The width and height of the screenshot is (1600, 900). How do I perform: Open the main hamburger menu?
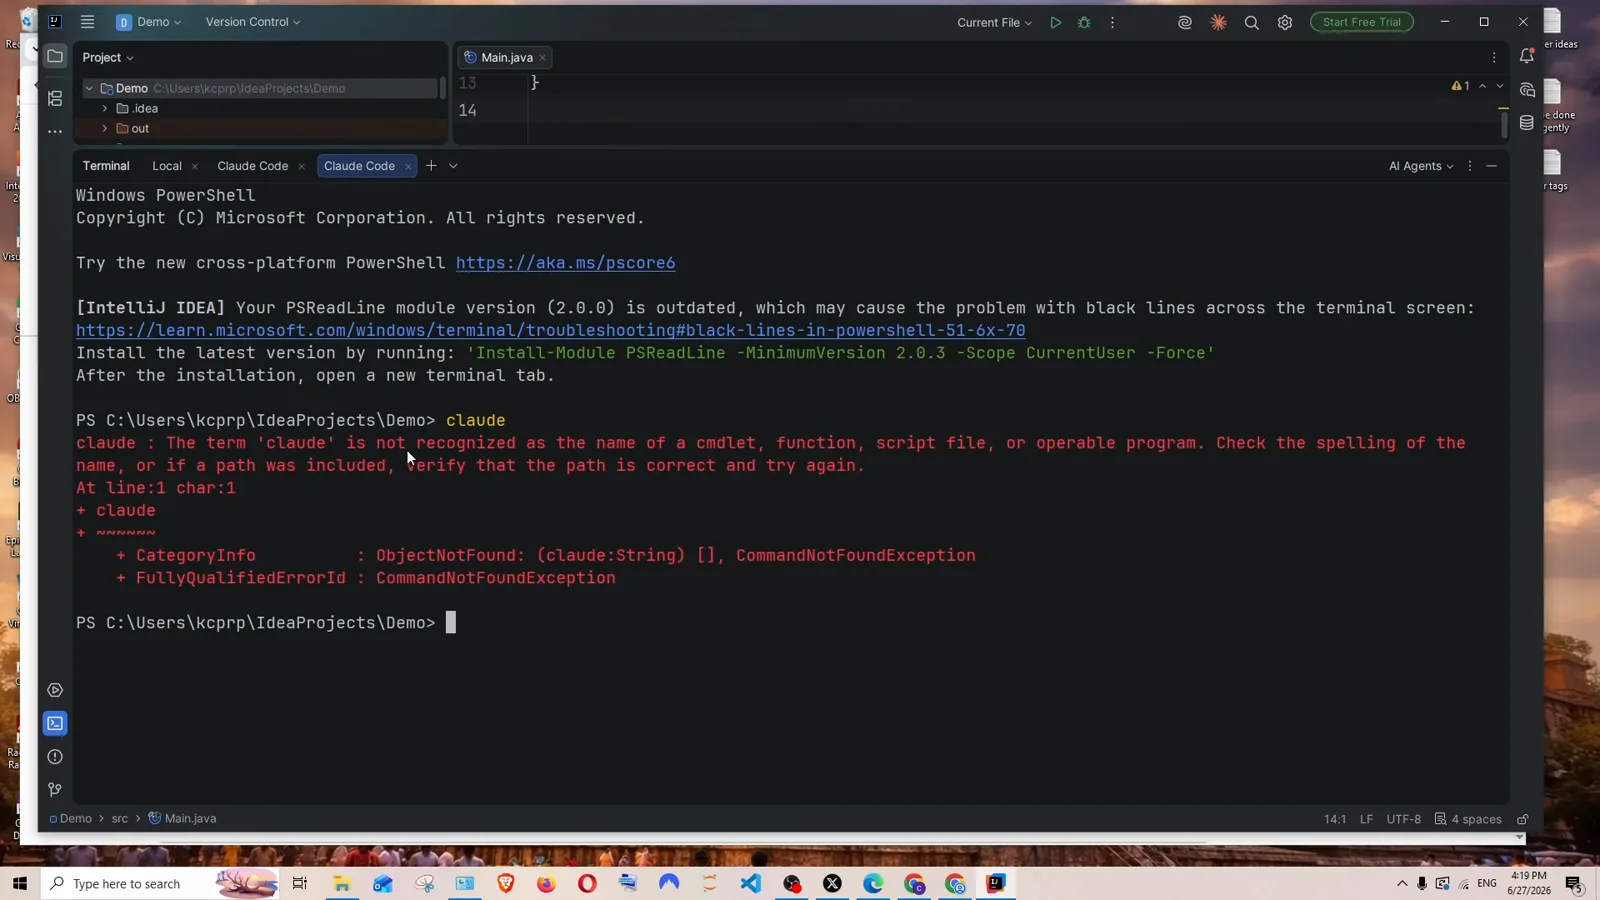(87, 22)
